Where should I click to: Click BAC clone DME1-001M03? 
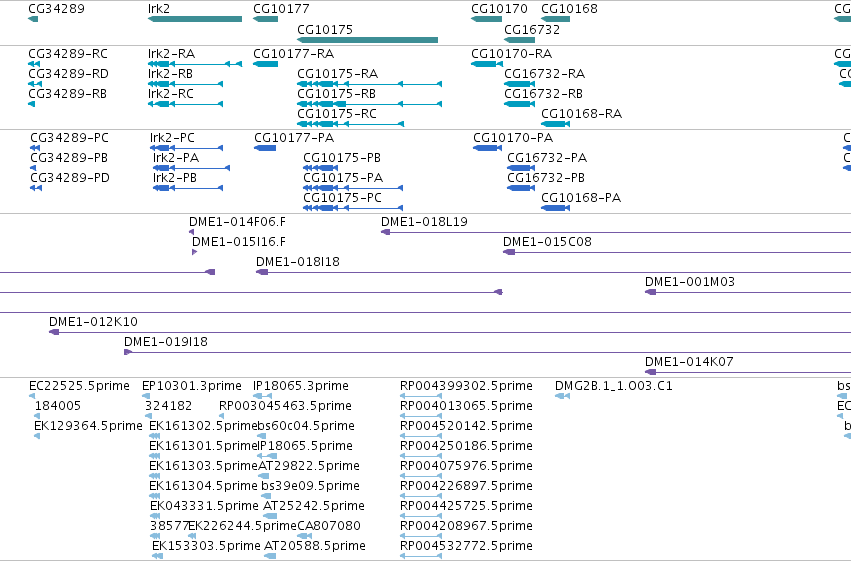click(x=690, y=282)
